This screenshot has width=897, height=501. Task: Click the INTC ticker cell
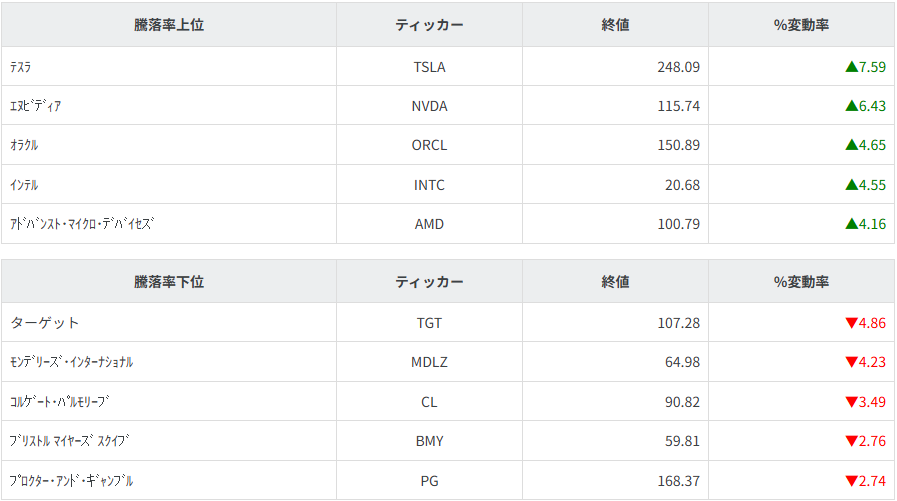click(429, 185)
